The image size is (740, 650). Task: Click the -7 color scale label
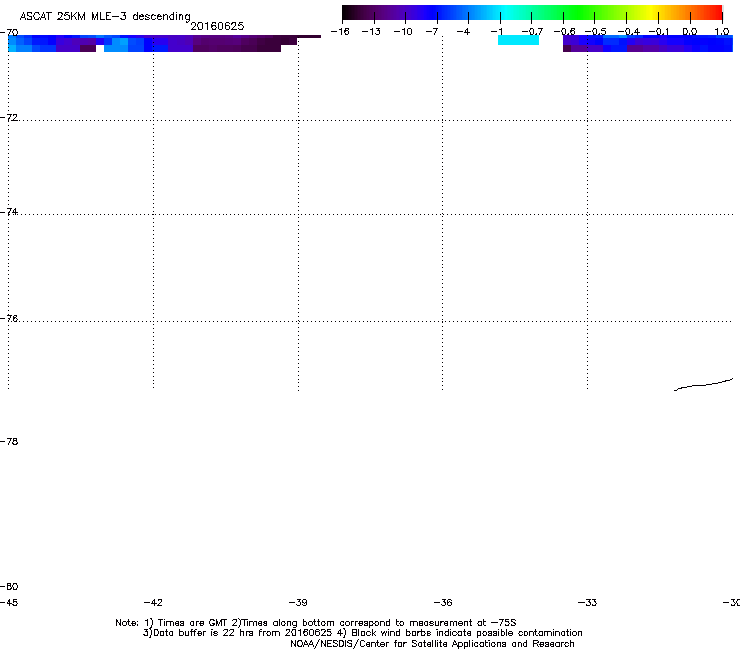pyautogui.click(x=432, y=32)
